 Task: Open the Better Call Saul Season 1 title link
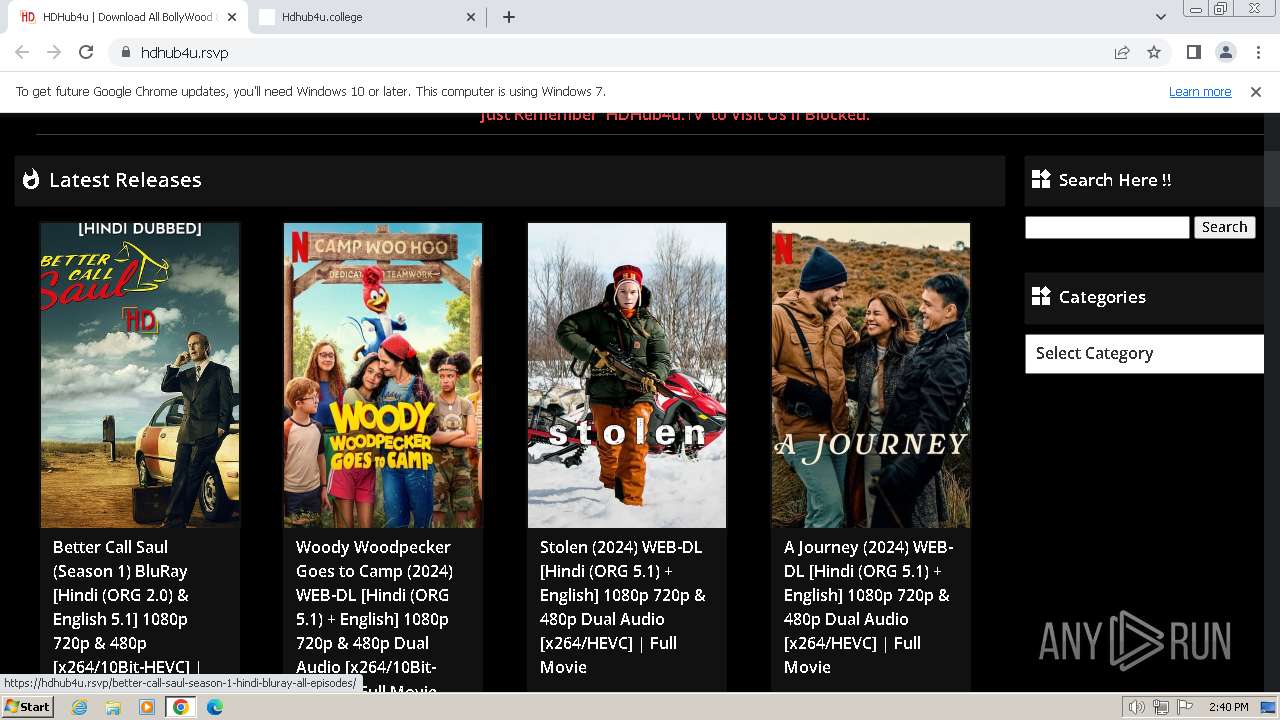127,607
